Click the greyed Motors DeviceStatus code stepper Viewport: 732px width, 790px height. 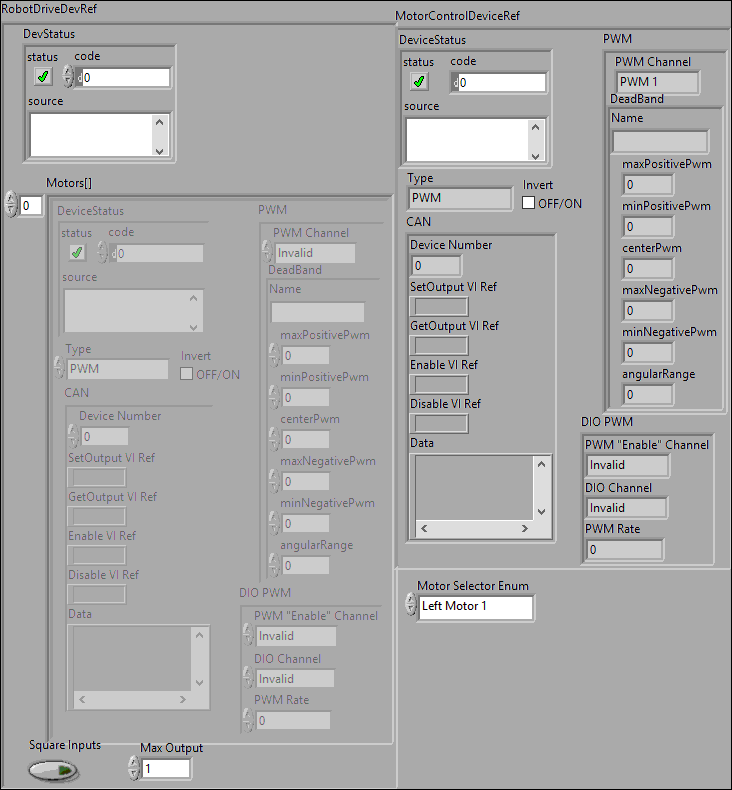103,252
